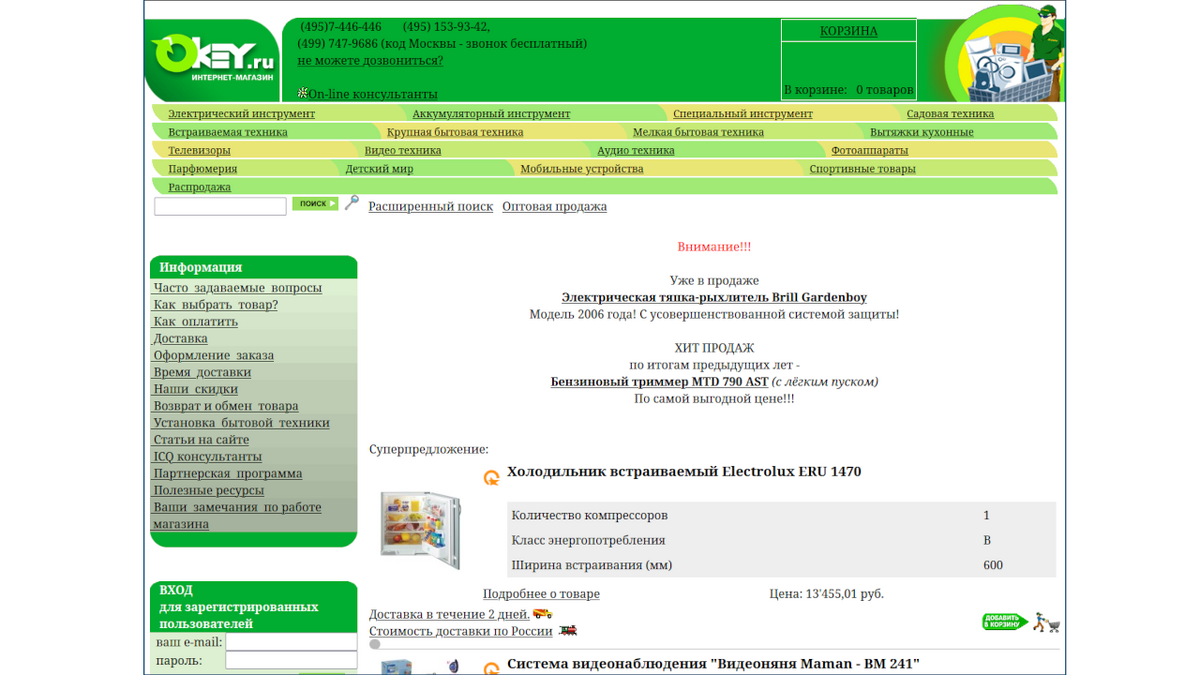
Task: Open Время доставки link
Action: click(202, 373)
